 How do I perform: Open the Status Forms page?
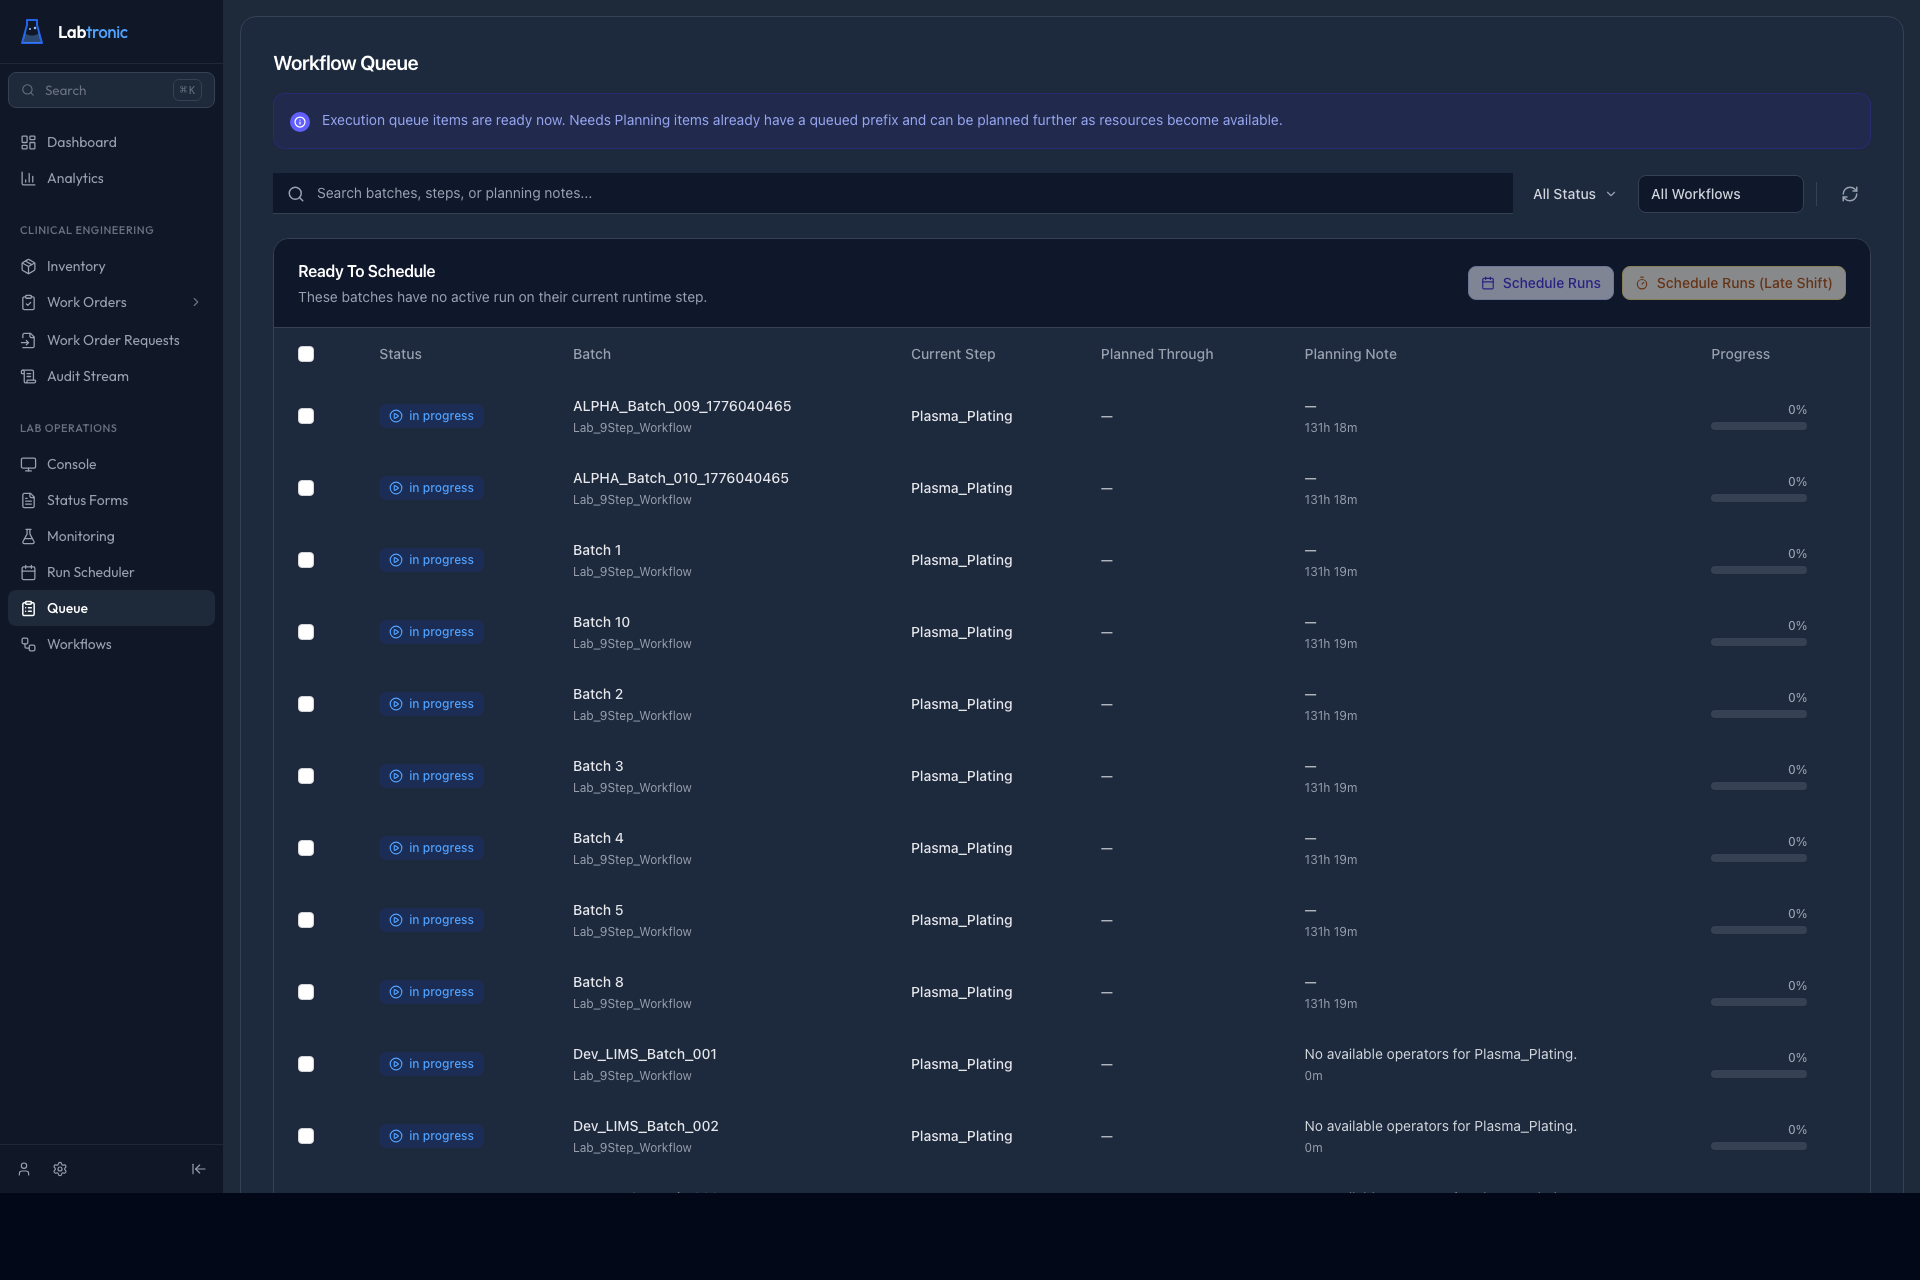coord(88,500)
